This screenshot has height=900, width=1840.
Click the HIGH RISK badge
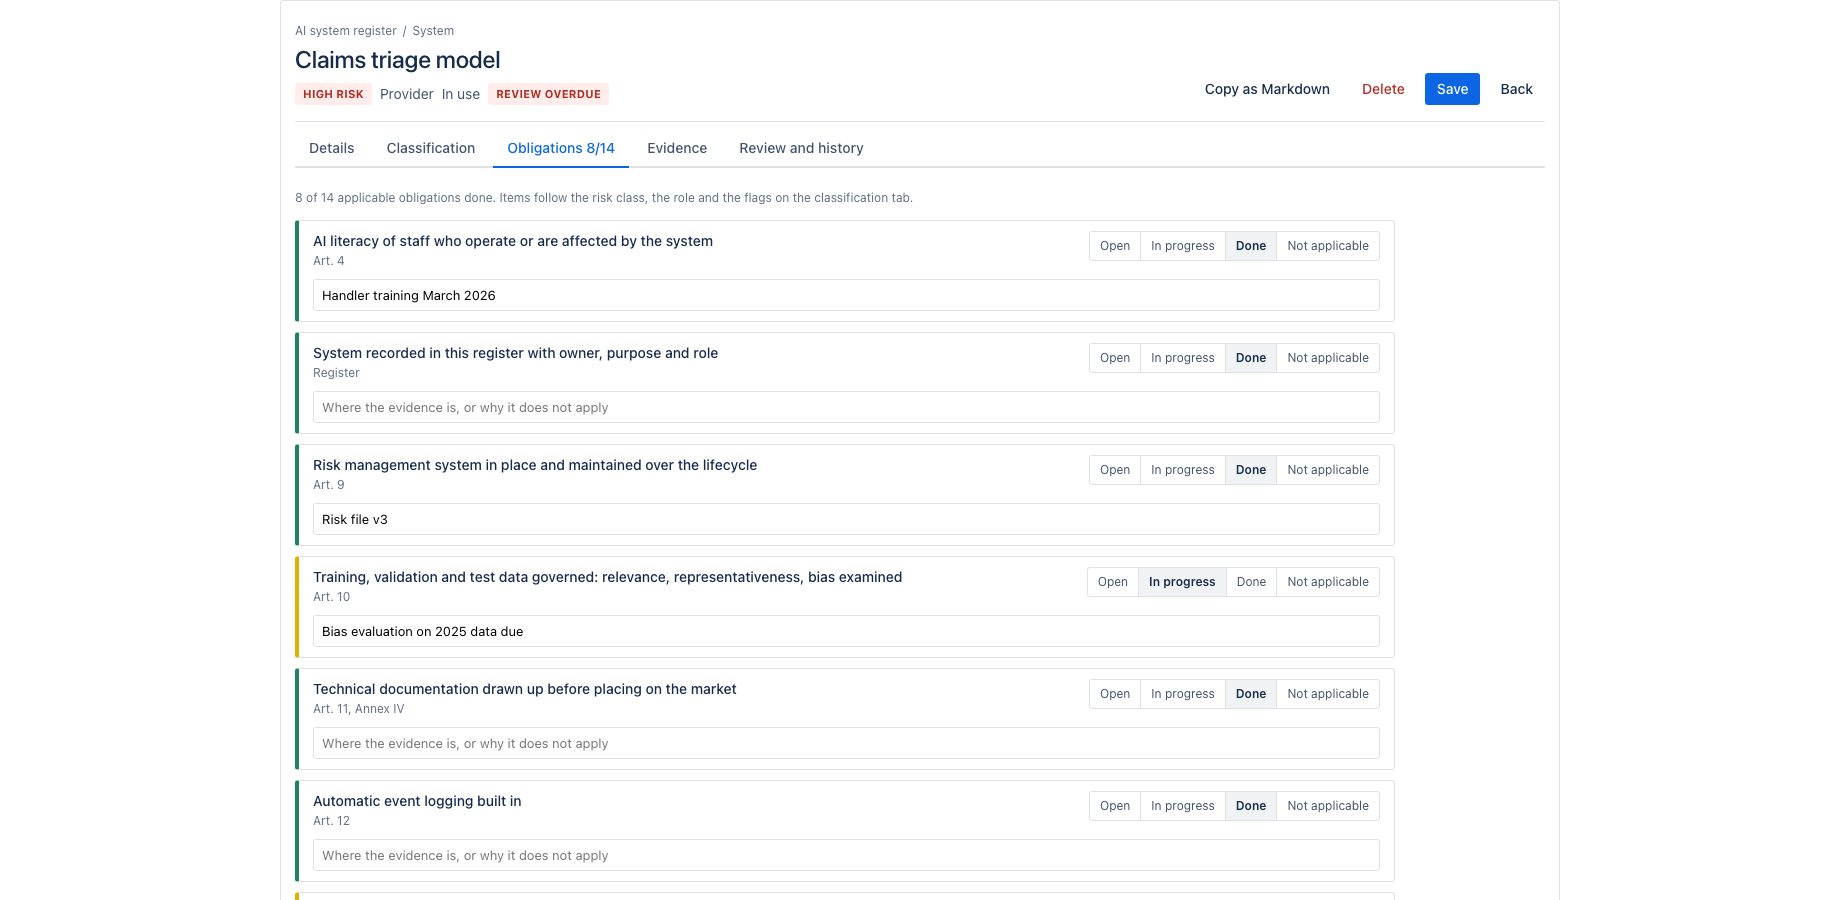(333, 94)
